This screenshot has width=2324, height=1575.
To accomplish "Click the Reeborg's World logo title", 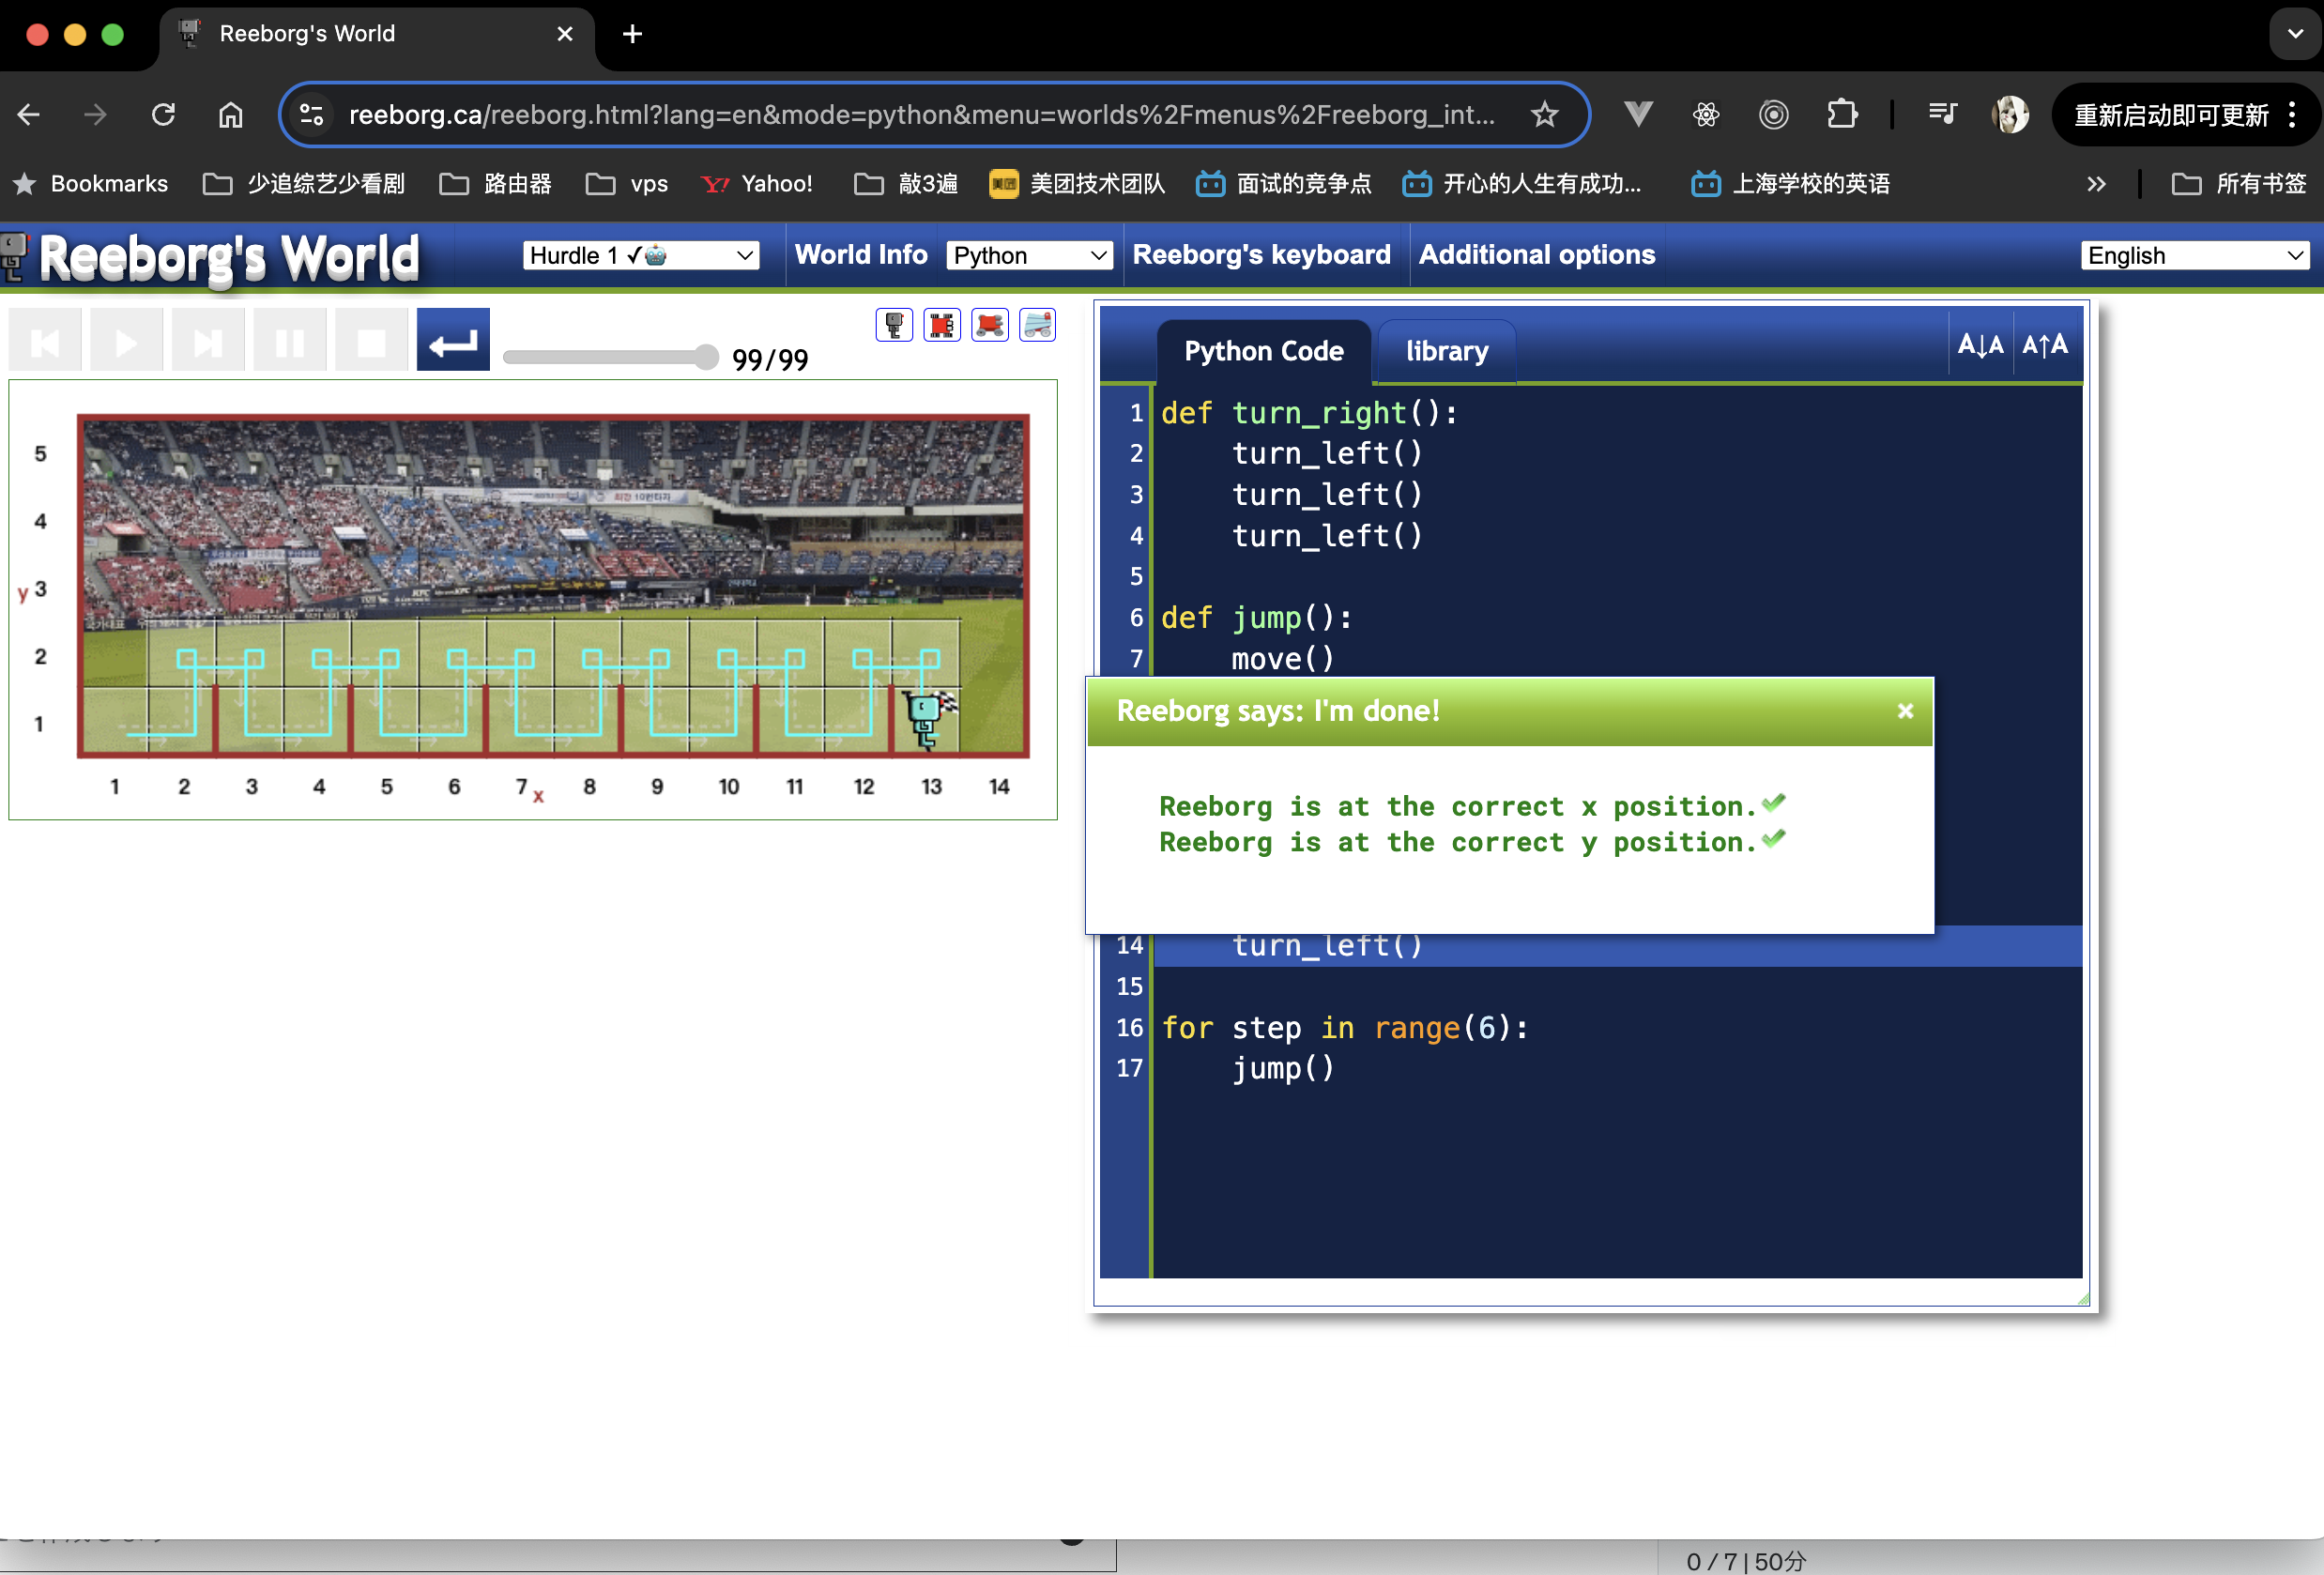I will (x=228, y=258).
